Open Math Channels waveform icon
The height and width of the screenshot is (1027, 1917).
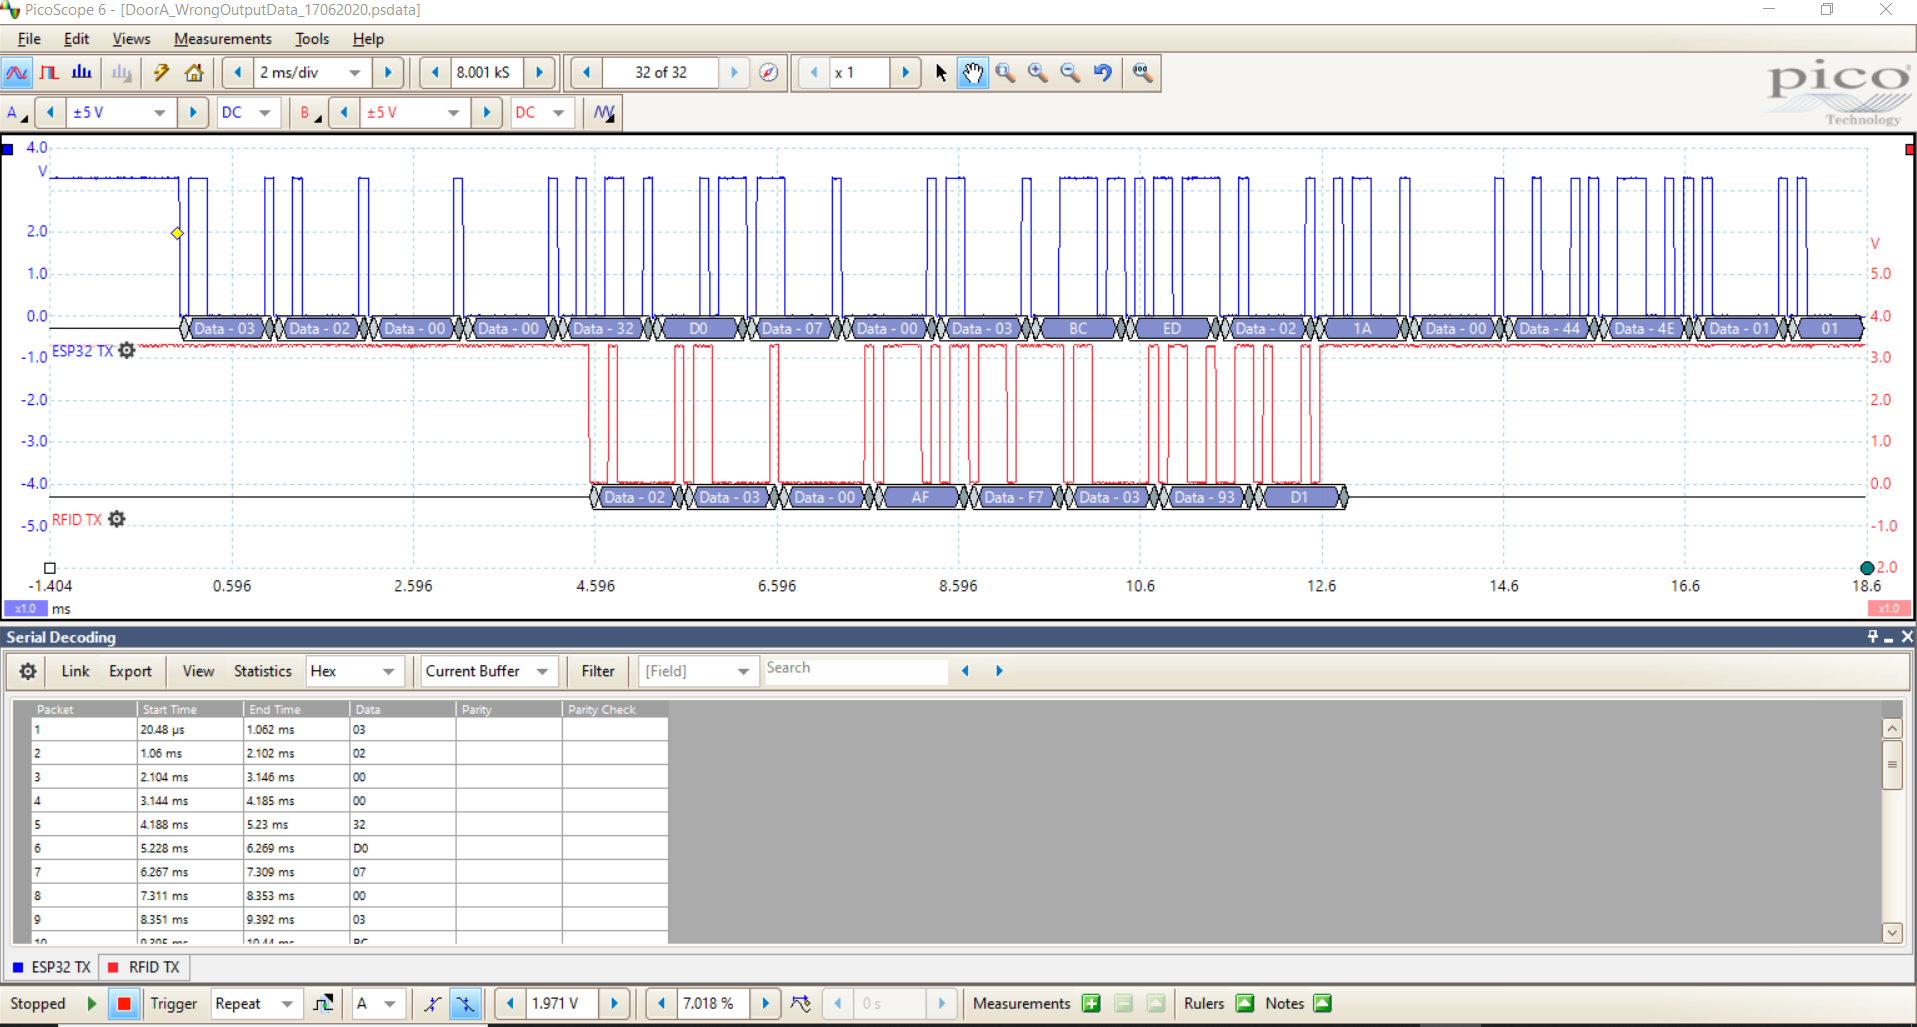pyautogui.click(x=604, y=113)
